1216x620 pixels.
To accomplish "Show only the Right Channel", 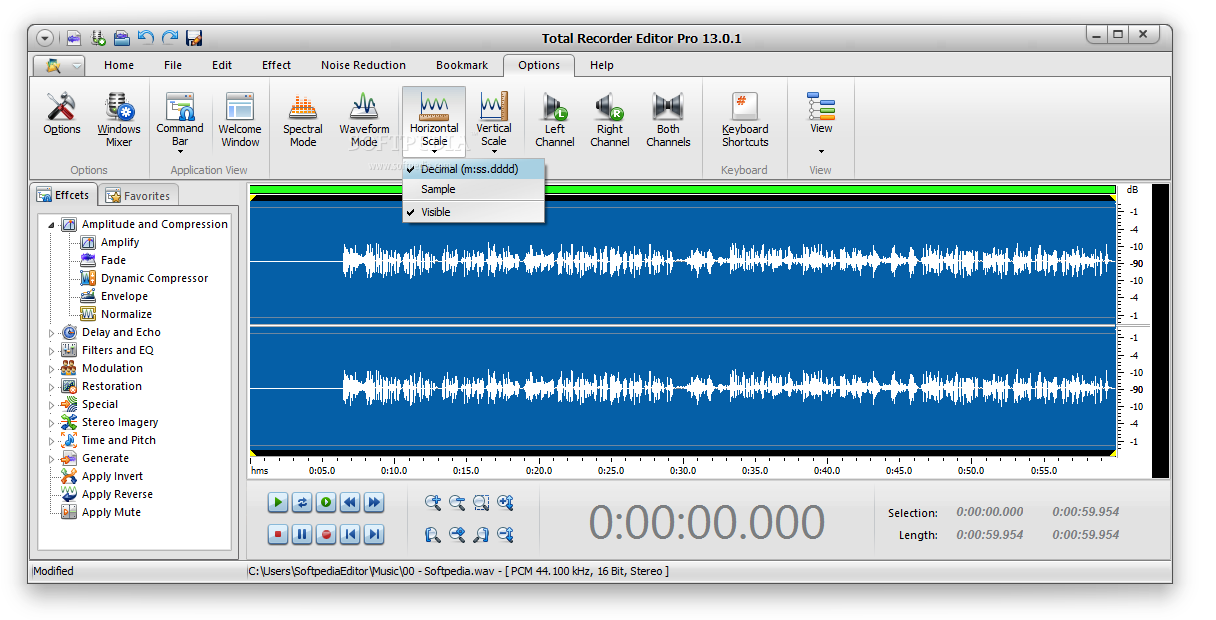I will click(x=609, y=119).
